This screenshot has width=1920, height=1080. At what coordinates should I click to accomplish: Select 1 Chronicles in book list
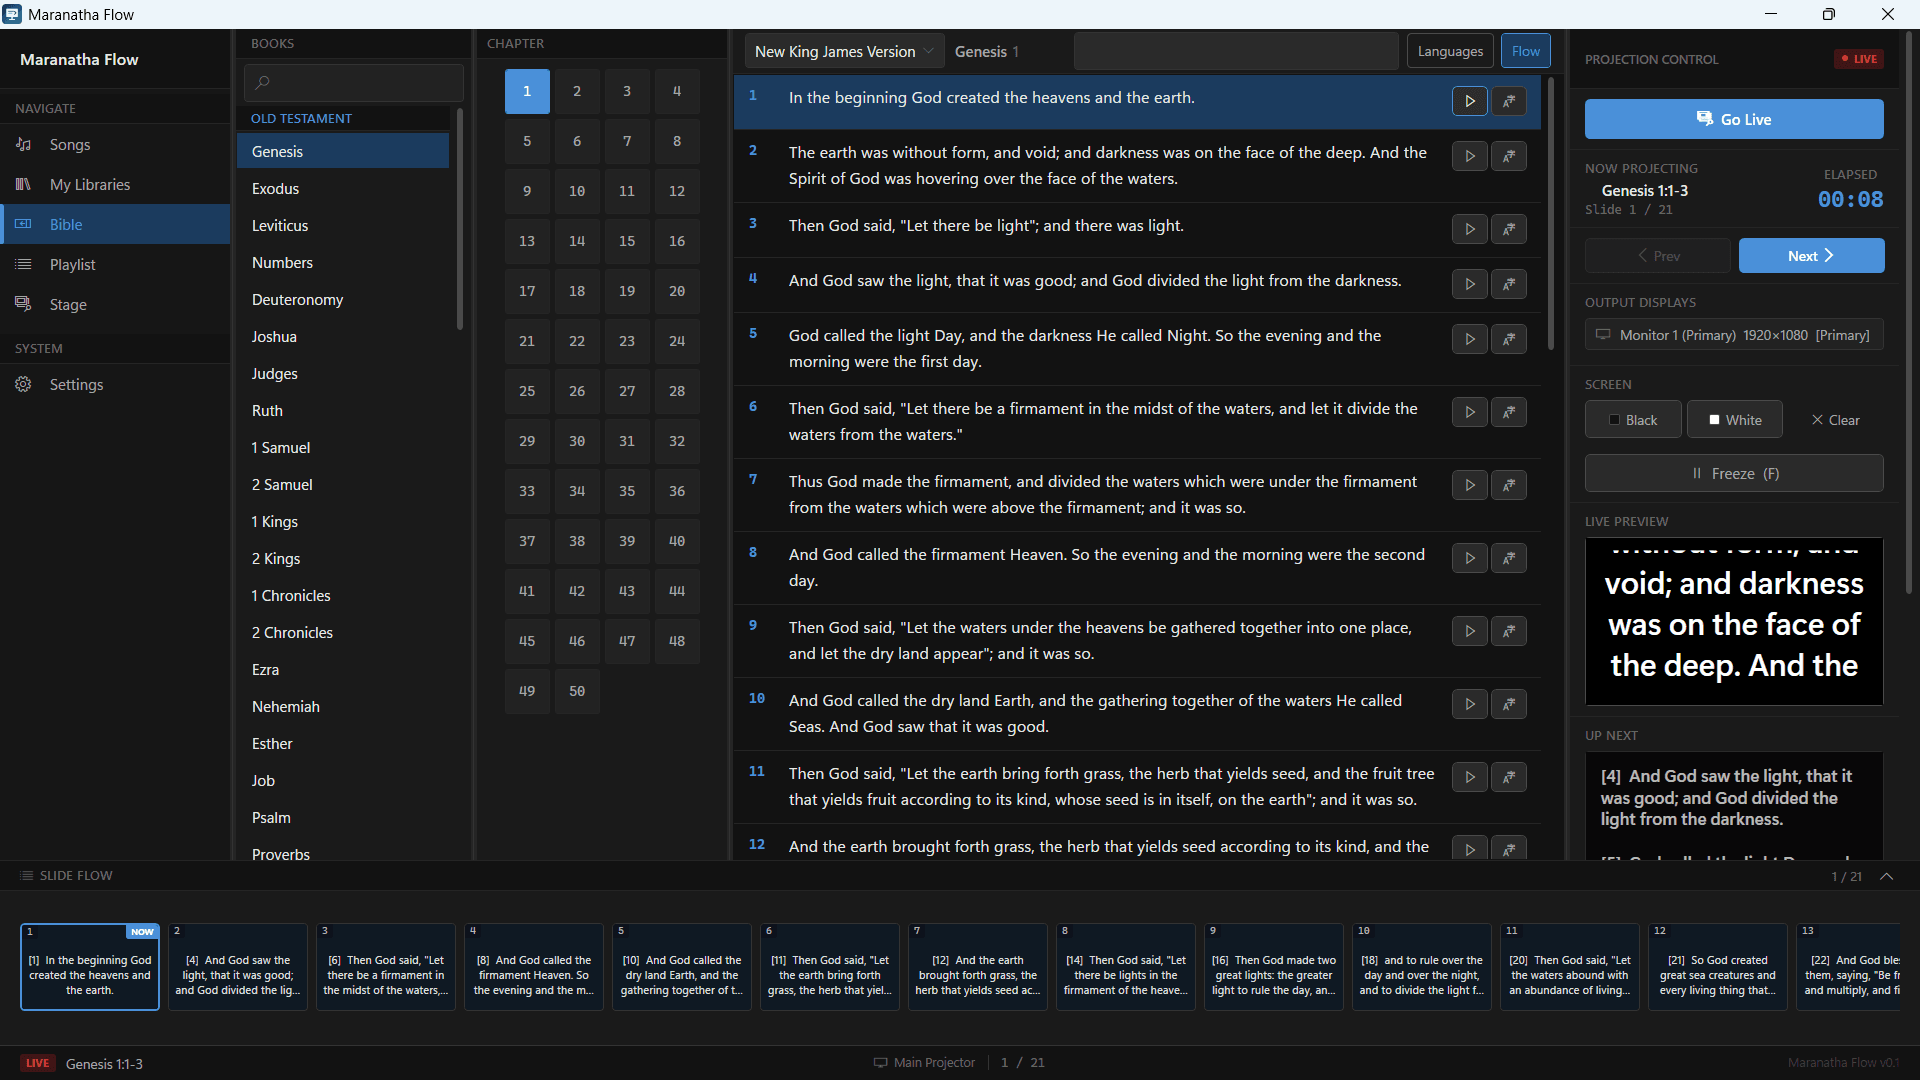click(x=343, y=596)
